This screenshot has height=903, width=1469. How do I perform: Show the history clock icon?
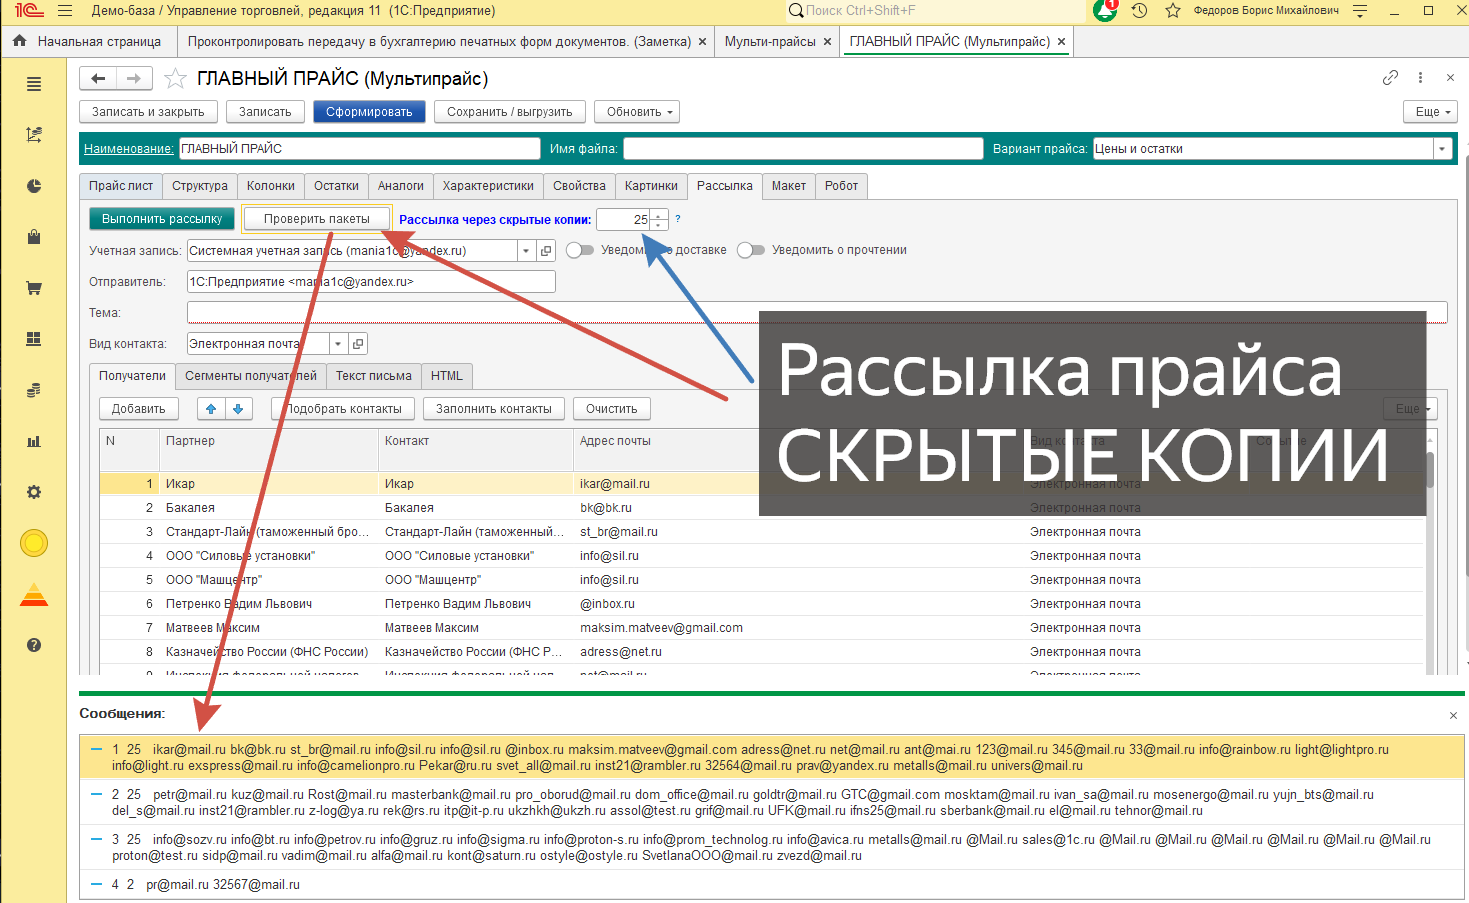(1139, 11)
